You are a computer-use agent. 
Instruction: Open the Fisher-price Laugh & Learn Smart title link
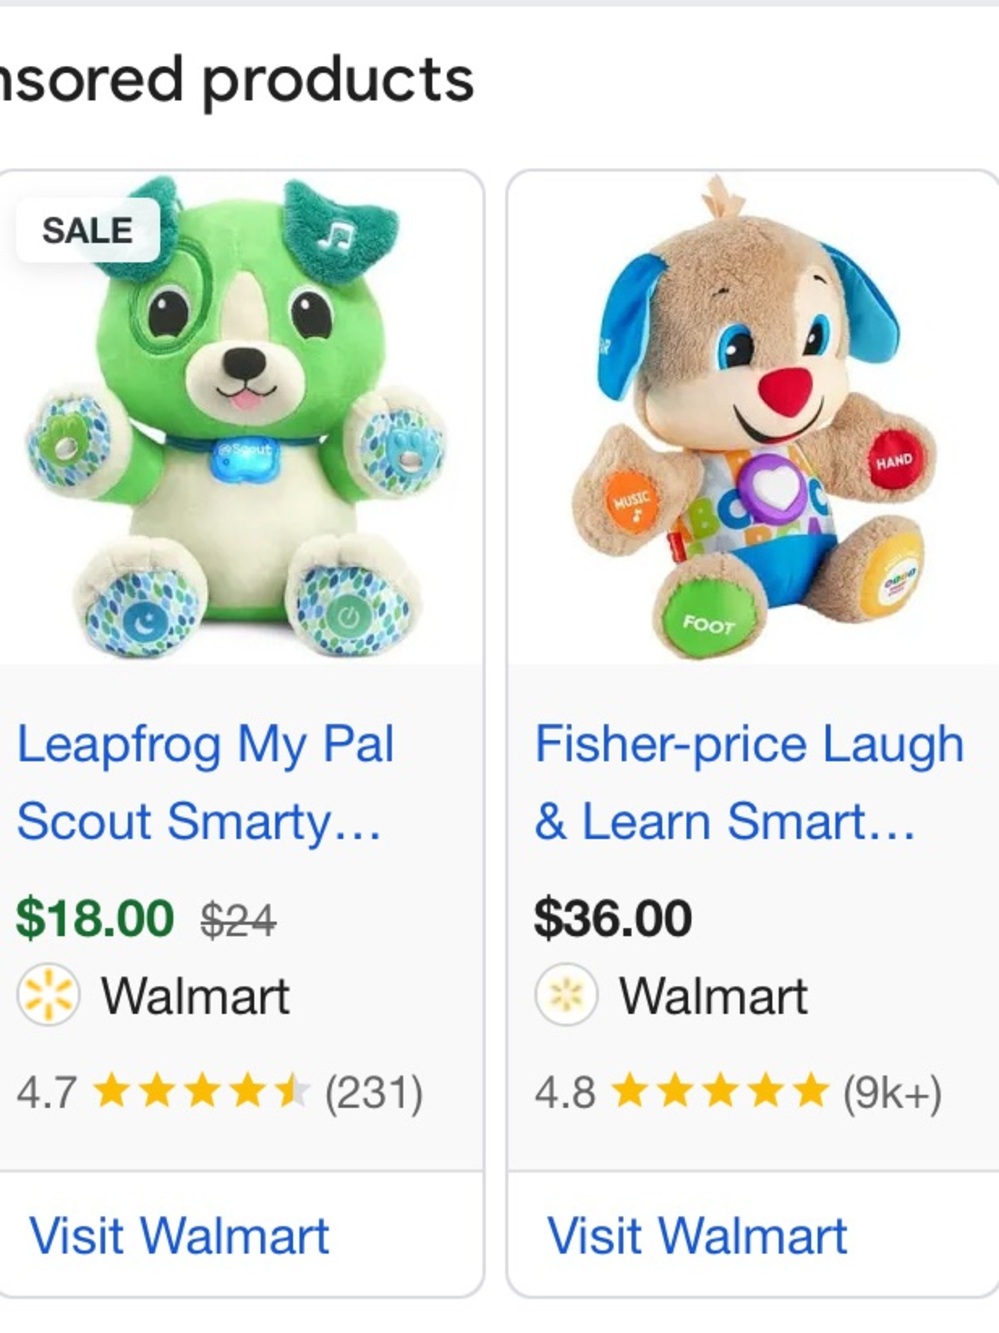click(748, 782)
